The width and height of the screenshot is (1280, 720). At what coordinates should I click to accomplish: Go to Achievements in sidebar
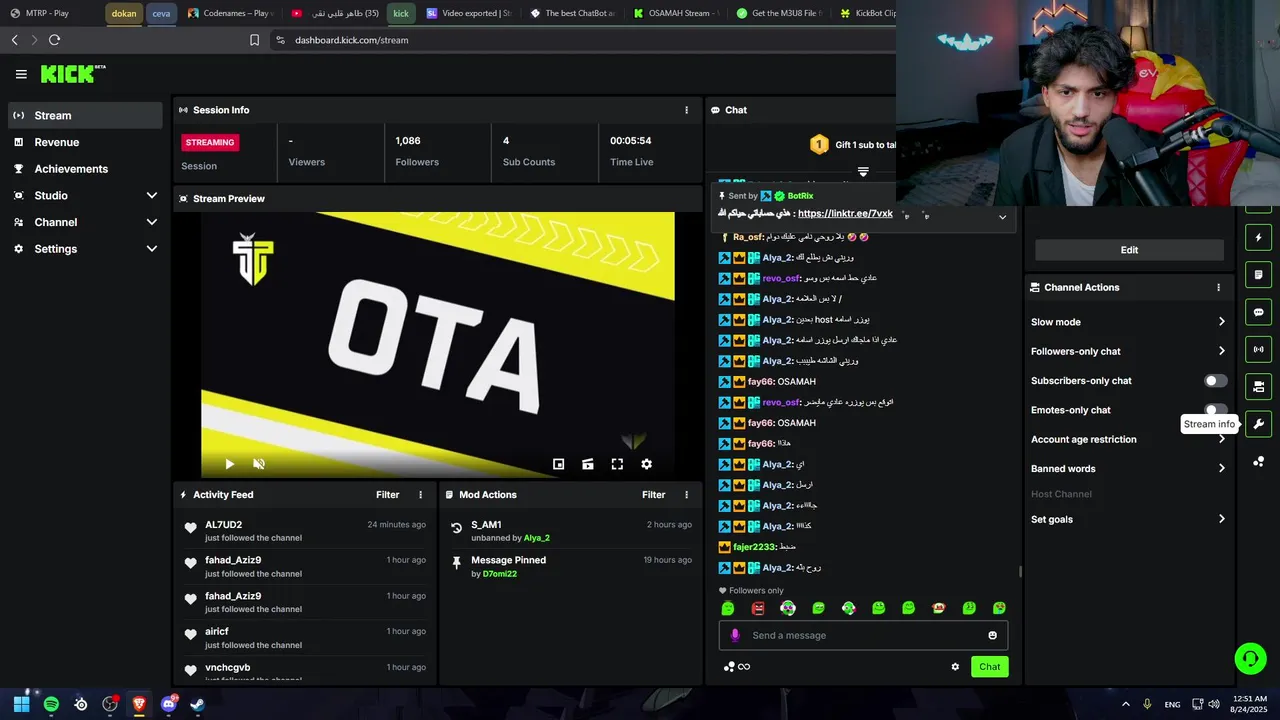point(85,169)
